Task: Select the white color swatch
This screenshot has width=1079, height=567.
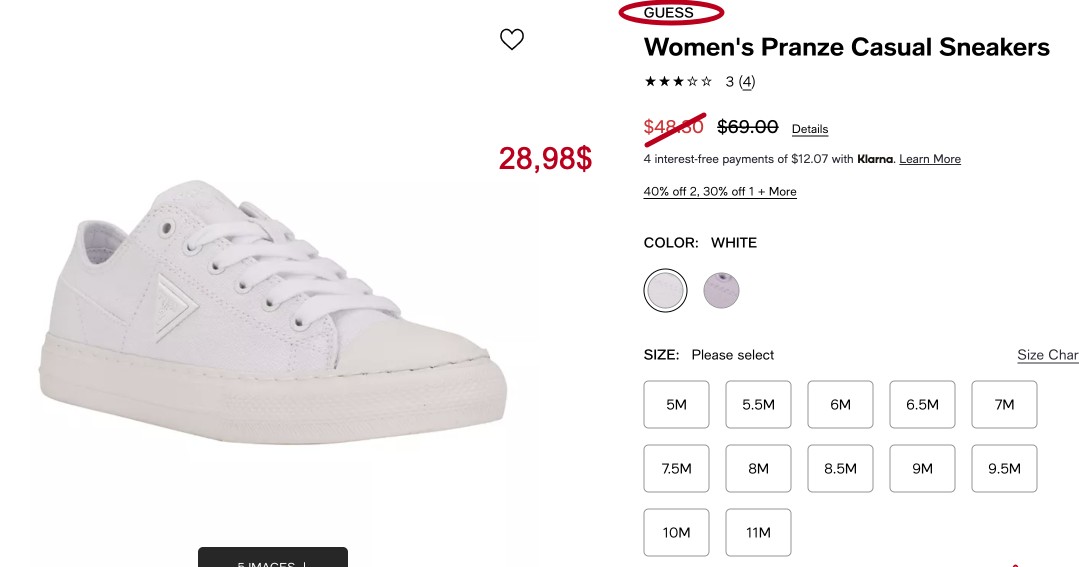Action: 665,291
